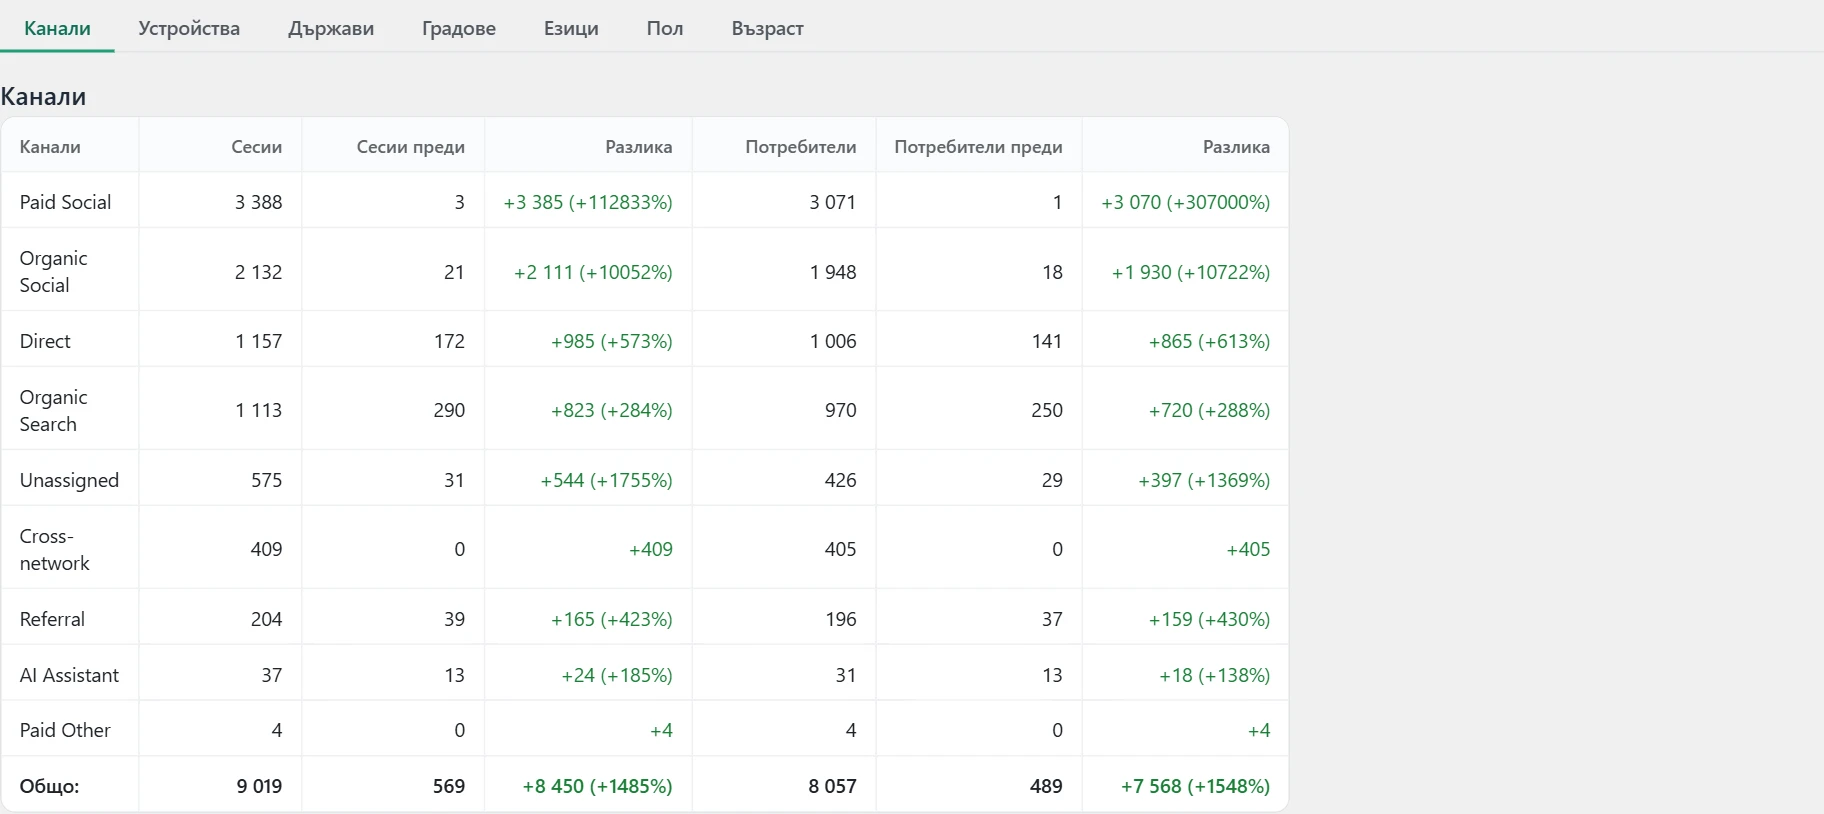Click the Канали column header in table
The height and width of the screenshot is (814, 1824).
[50, 147]
